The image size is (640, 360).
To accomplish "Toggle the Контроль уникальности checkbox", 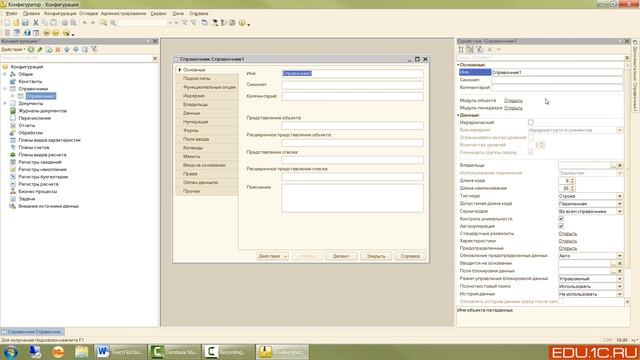I will click(561, 219).
